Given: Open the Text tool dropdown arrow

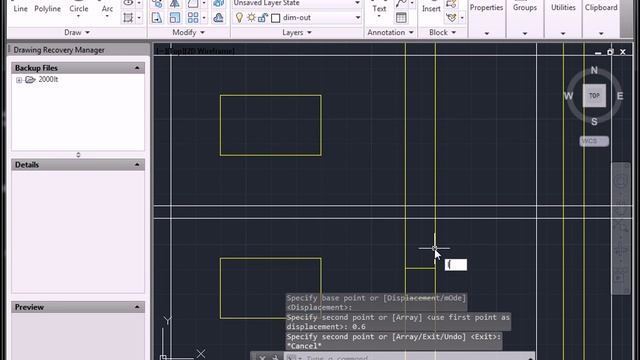Looking at the screenshot, I should coord(379,17).
